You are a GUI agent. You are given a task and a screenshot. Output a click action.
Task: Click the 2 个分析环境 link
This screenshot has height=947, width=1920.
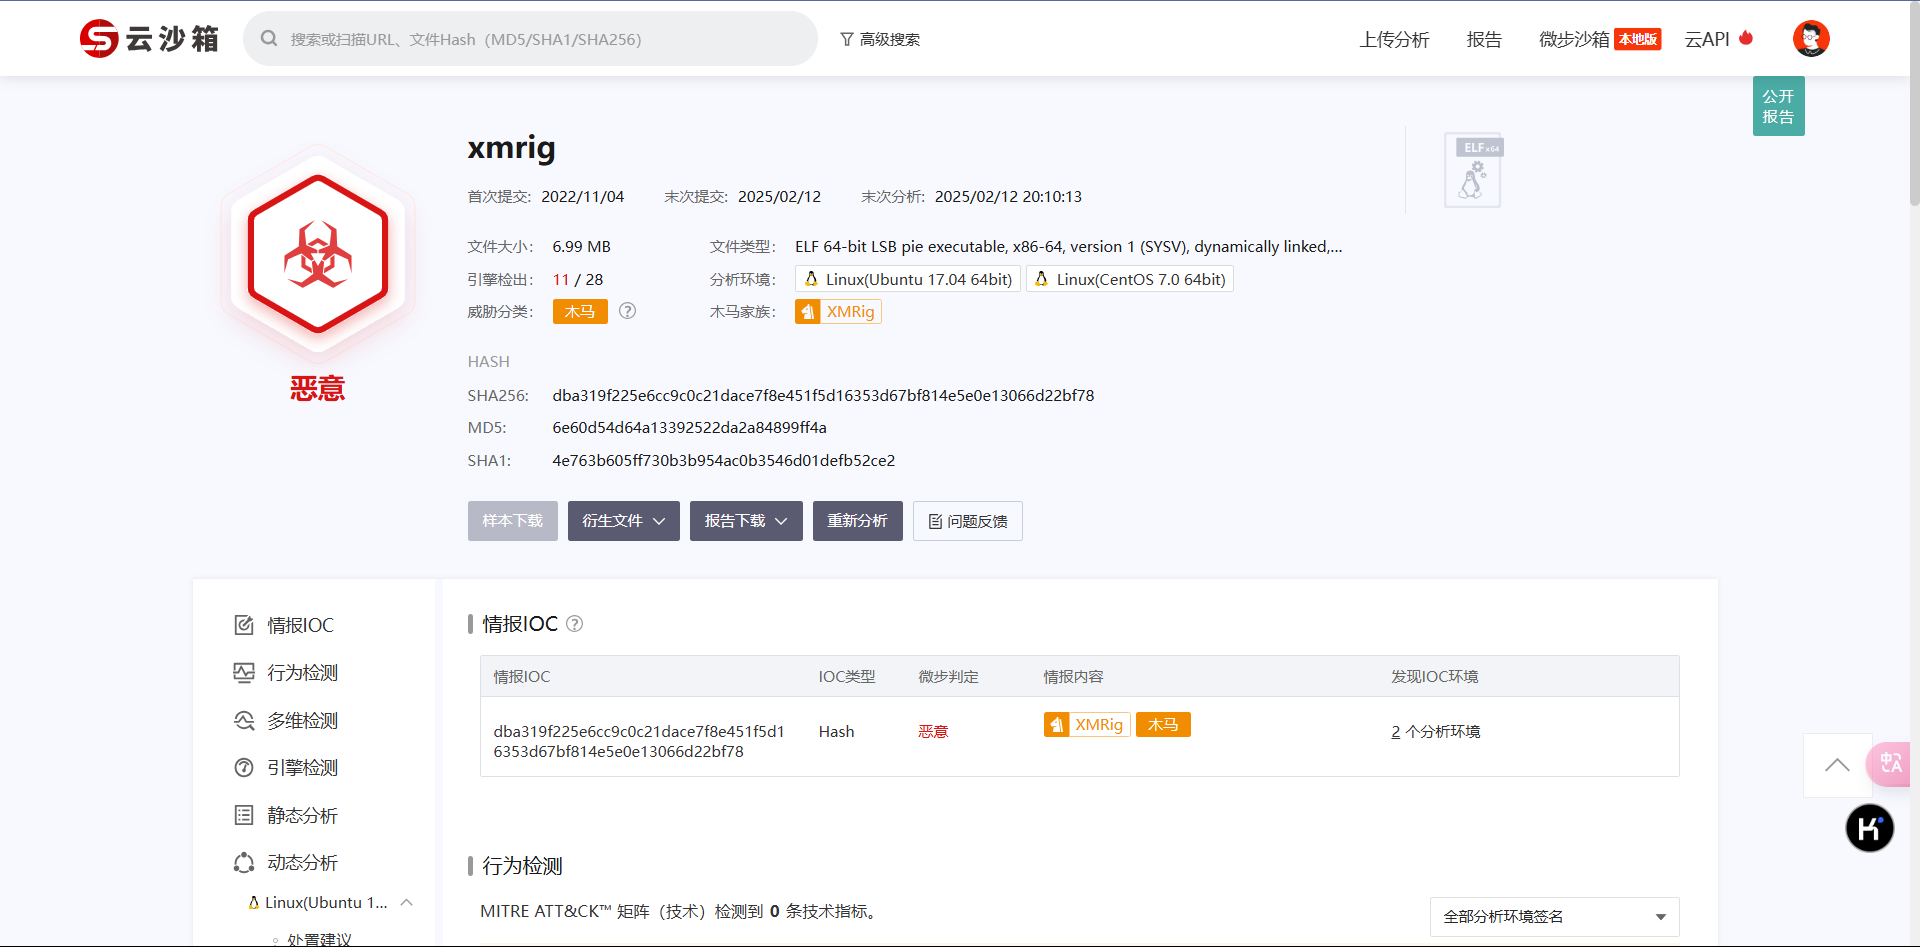tap(1436, 732)
